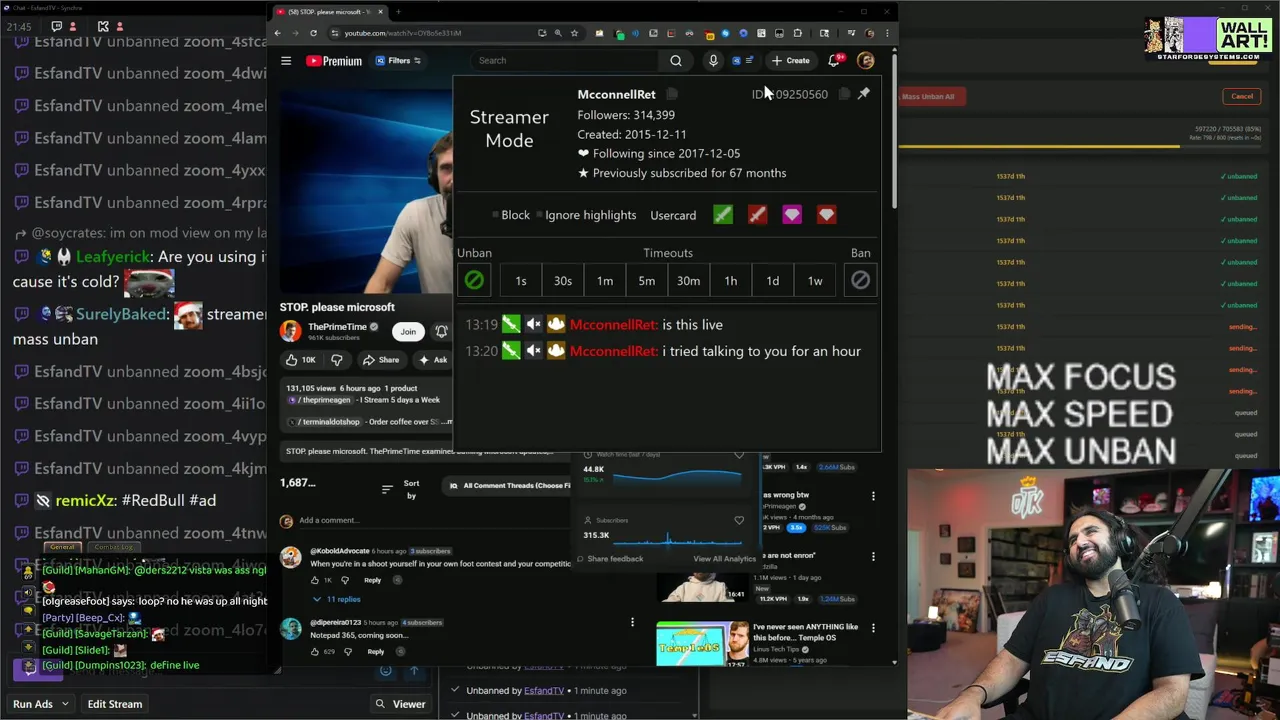
Task: Click the Ask button under the video
Action: point(434,360)
